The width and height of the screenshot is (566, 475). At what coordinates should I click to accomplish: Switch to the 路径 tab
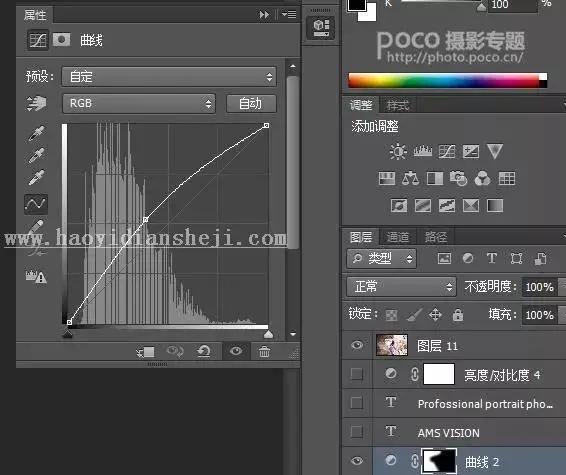tap(436, 237)
